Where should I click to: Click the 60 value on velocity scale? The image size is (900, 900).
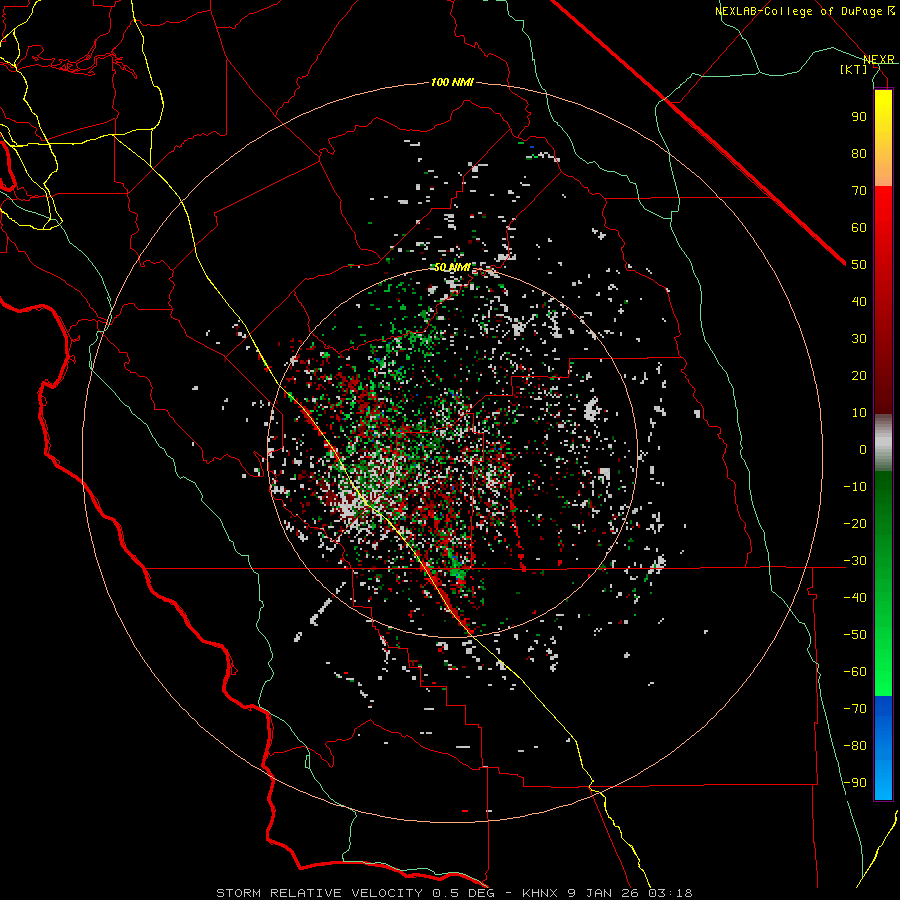(x=859, y=227)
